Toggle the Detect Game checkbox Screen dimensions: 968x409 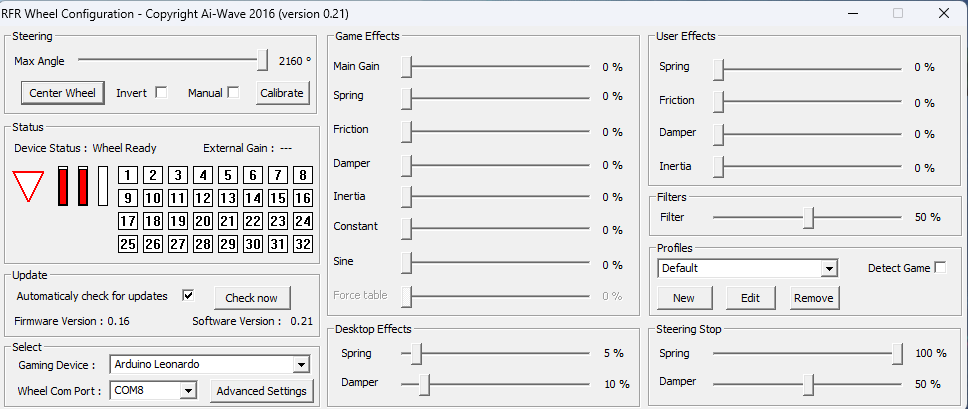click(x=940, y=268)
